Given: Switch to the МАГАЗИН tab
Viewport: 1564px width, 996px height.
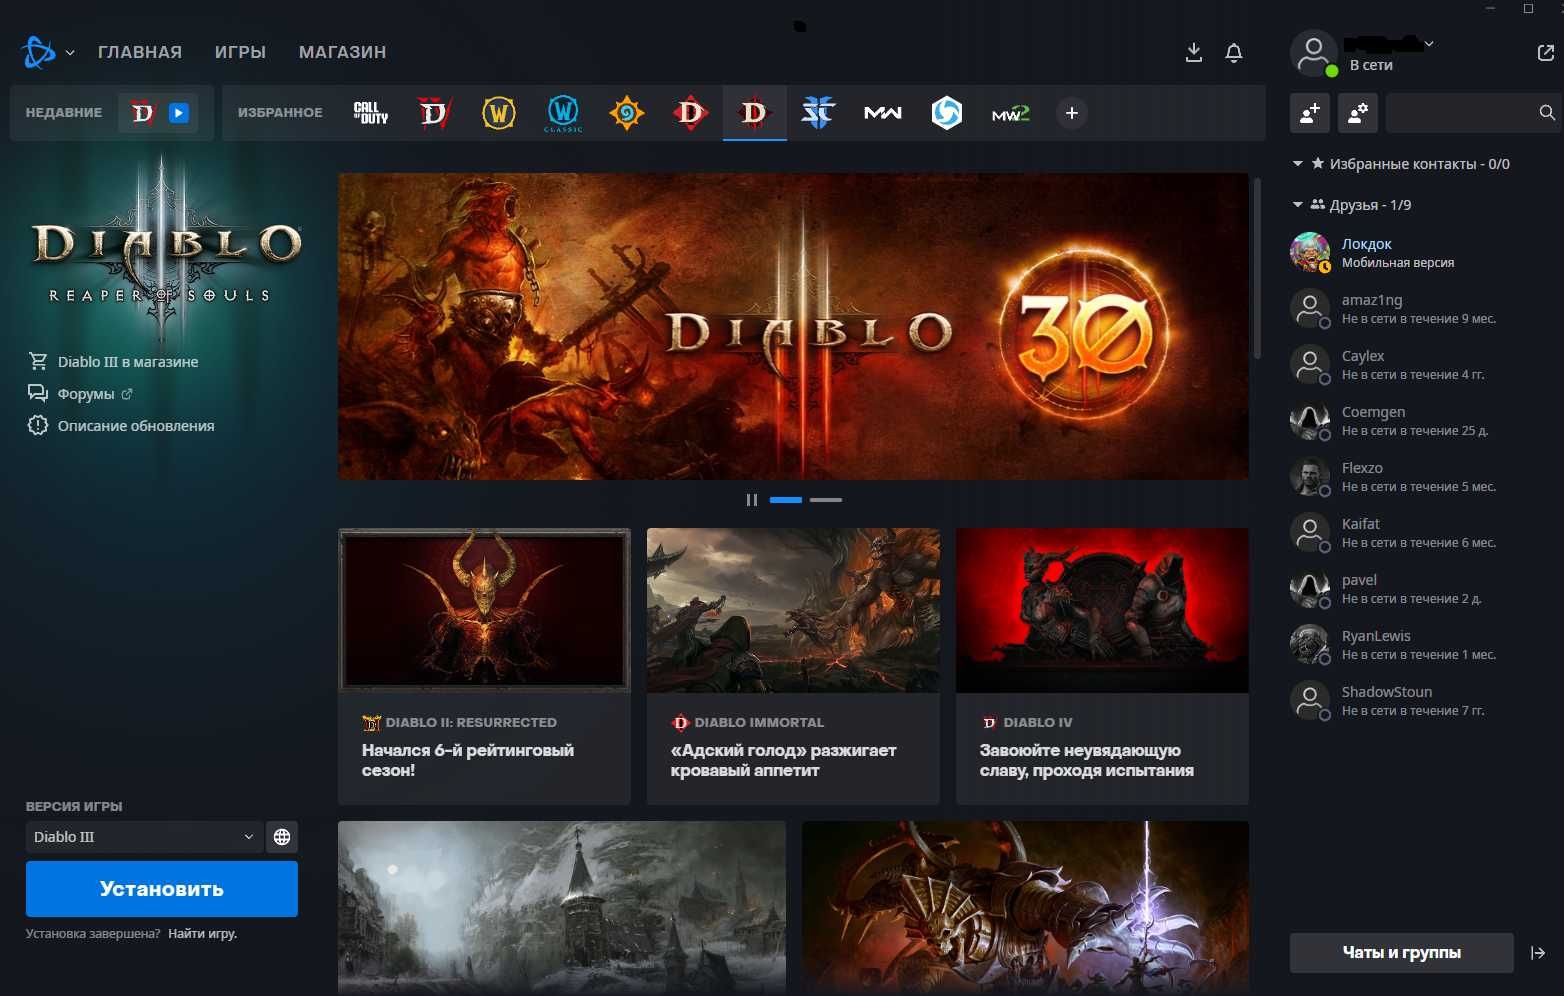Looking at the screenshot, I should [x=342, y=52].
